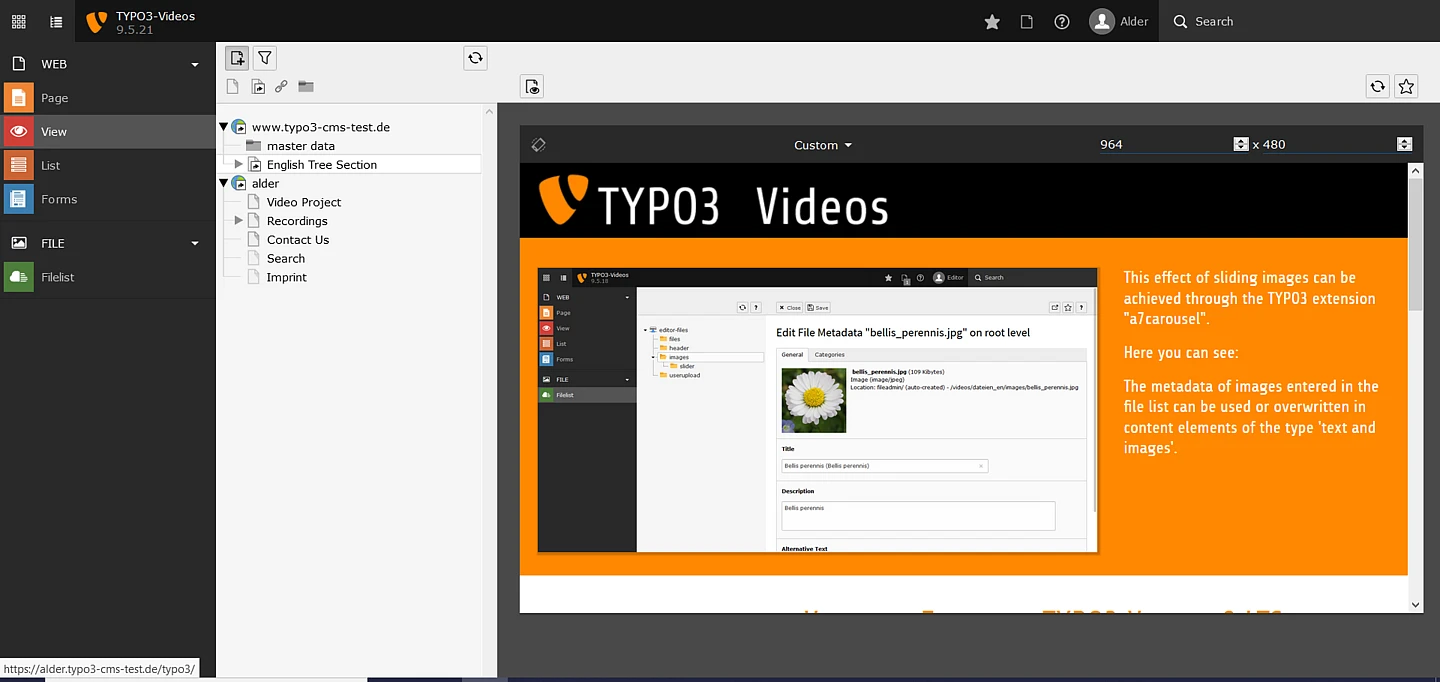Select Video Project page in tree
Screen dimensions: 1440x682
(x=303, y=202)
